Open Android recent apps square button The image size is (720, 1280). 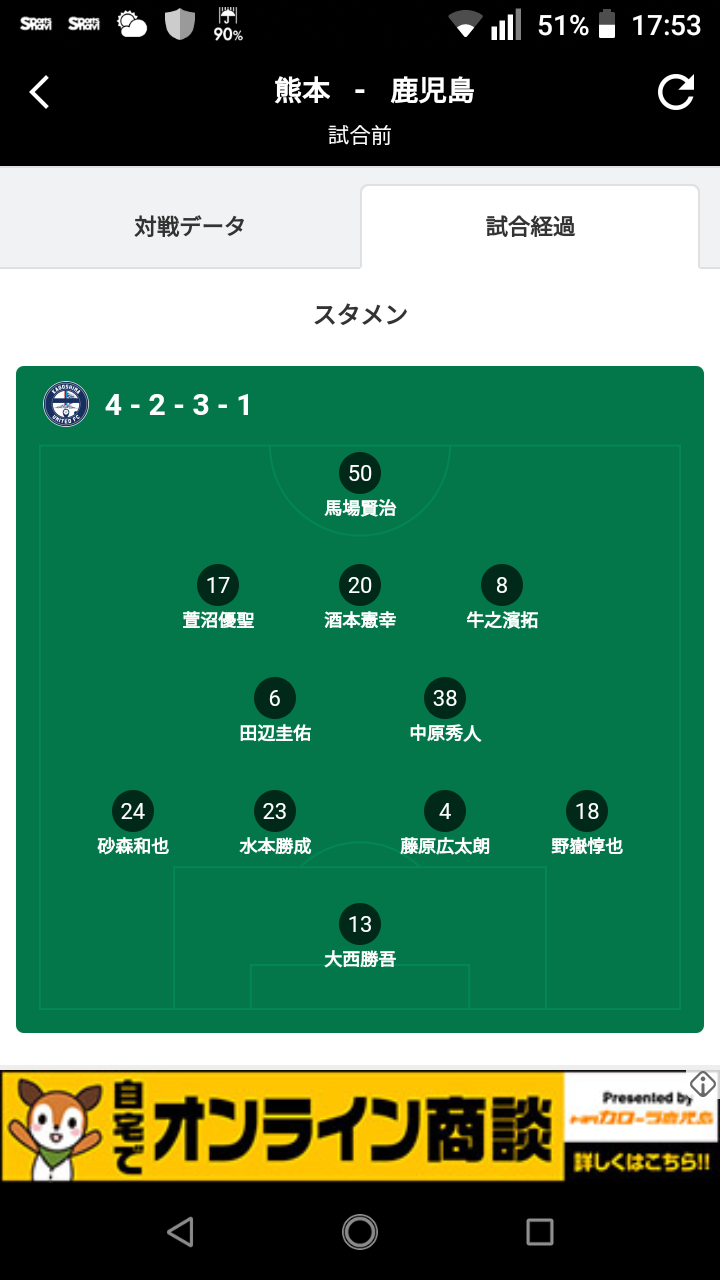540,1232
